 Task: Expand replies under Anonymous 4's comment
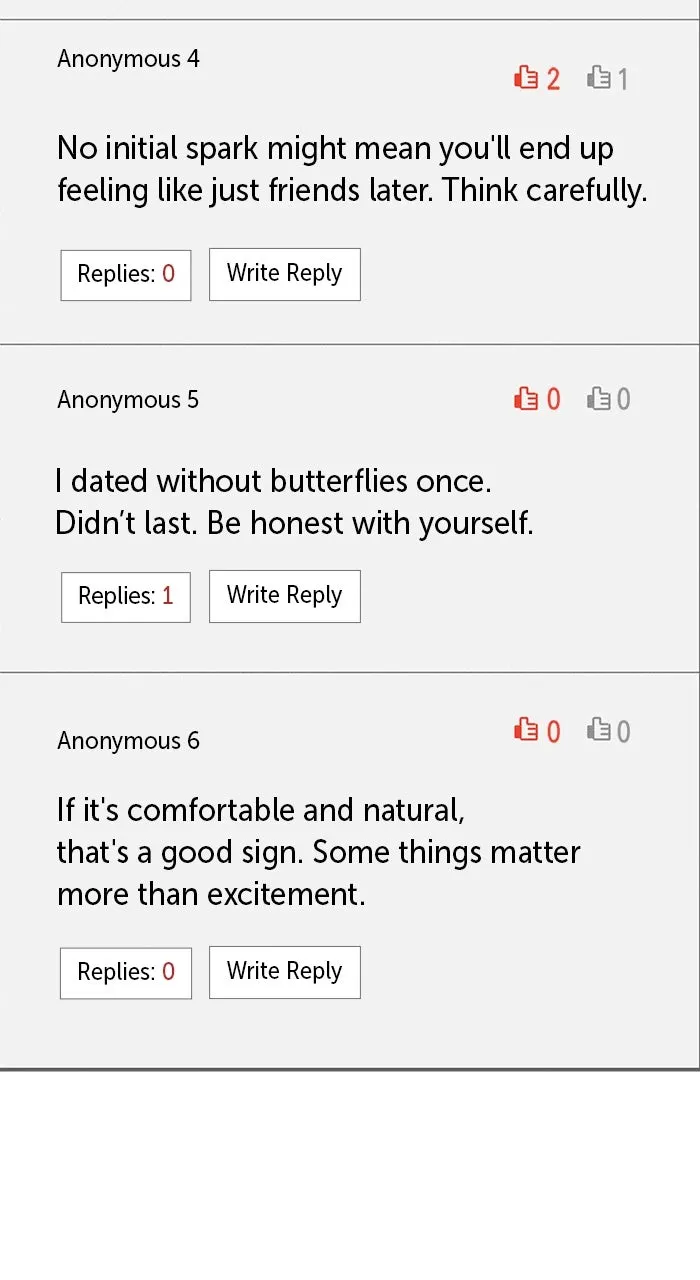[126, 274]
